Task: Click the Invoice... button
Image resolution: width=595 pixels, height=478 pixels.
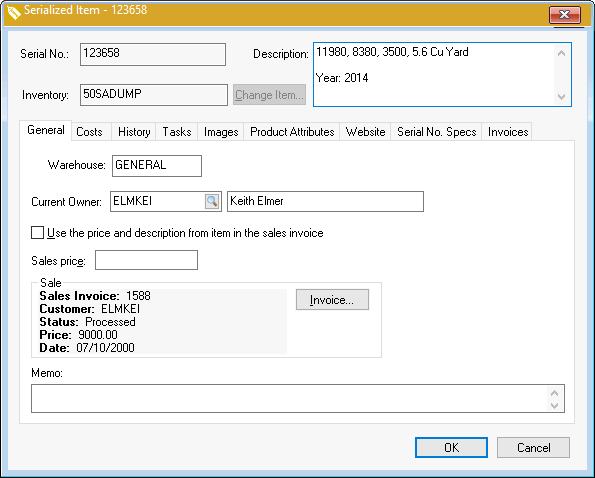Action: [332, 300]
